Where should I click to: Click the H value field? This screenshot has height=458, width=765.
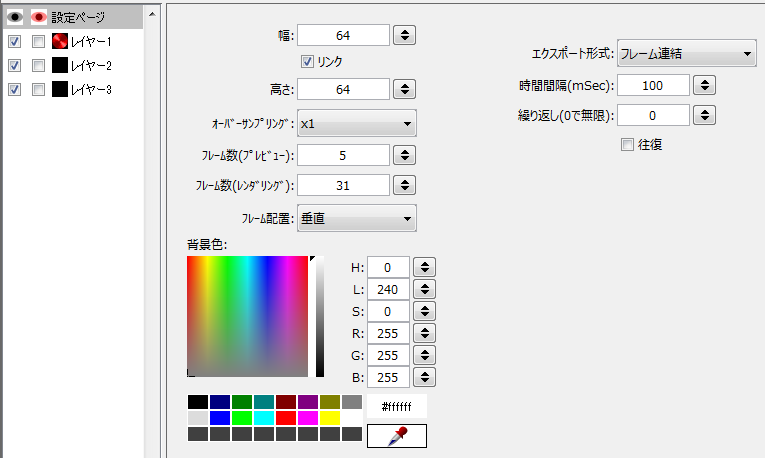388,267
